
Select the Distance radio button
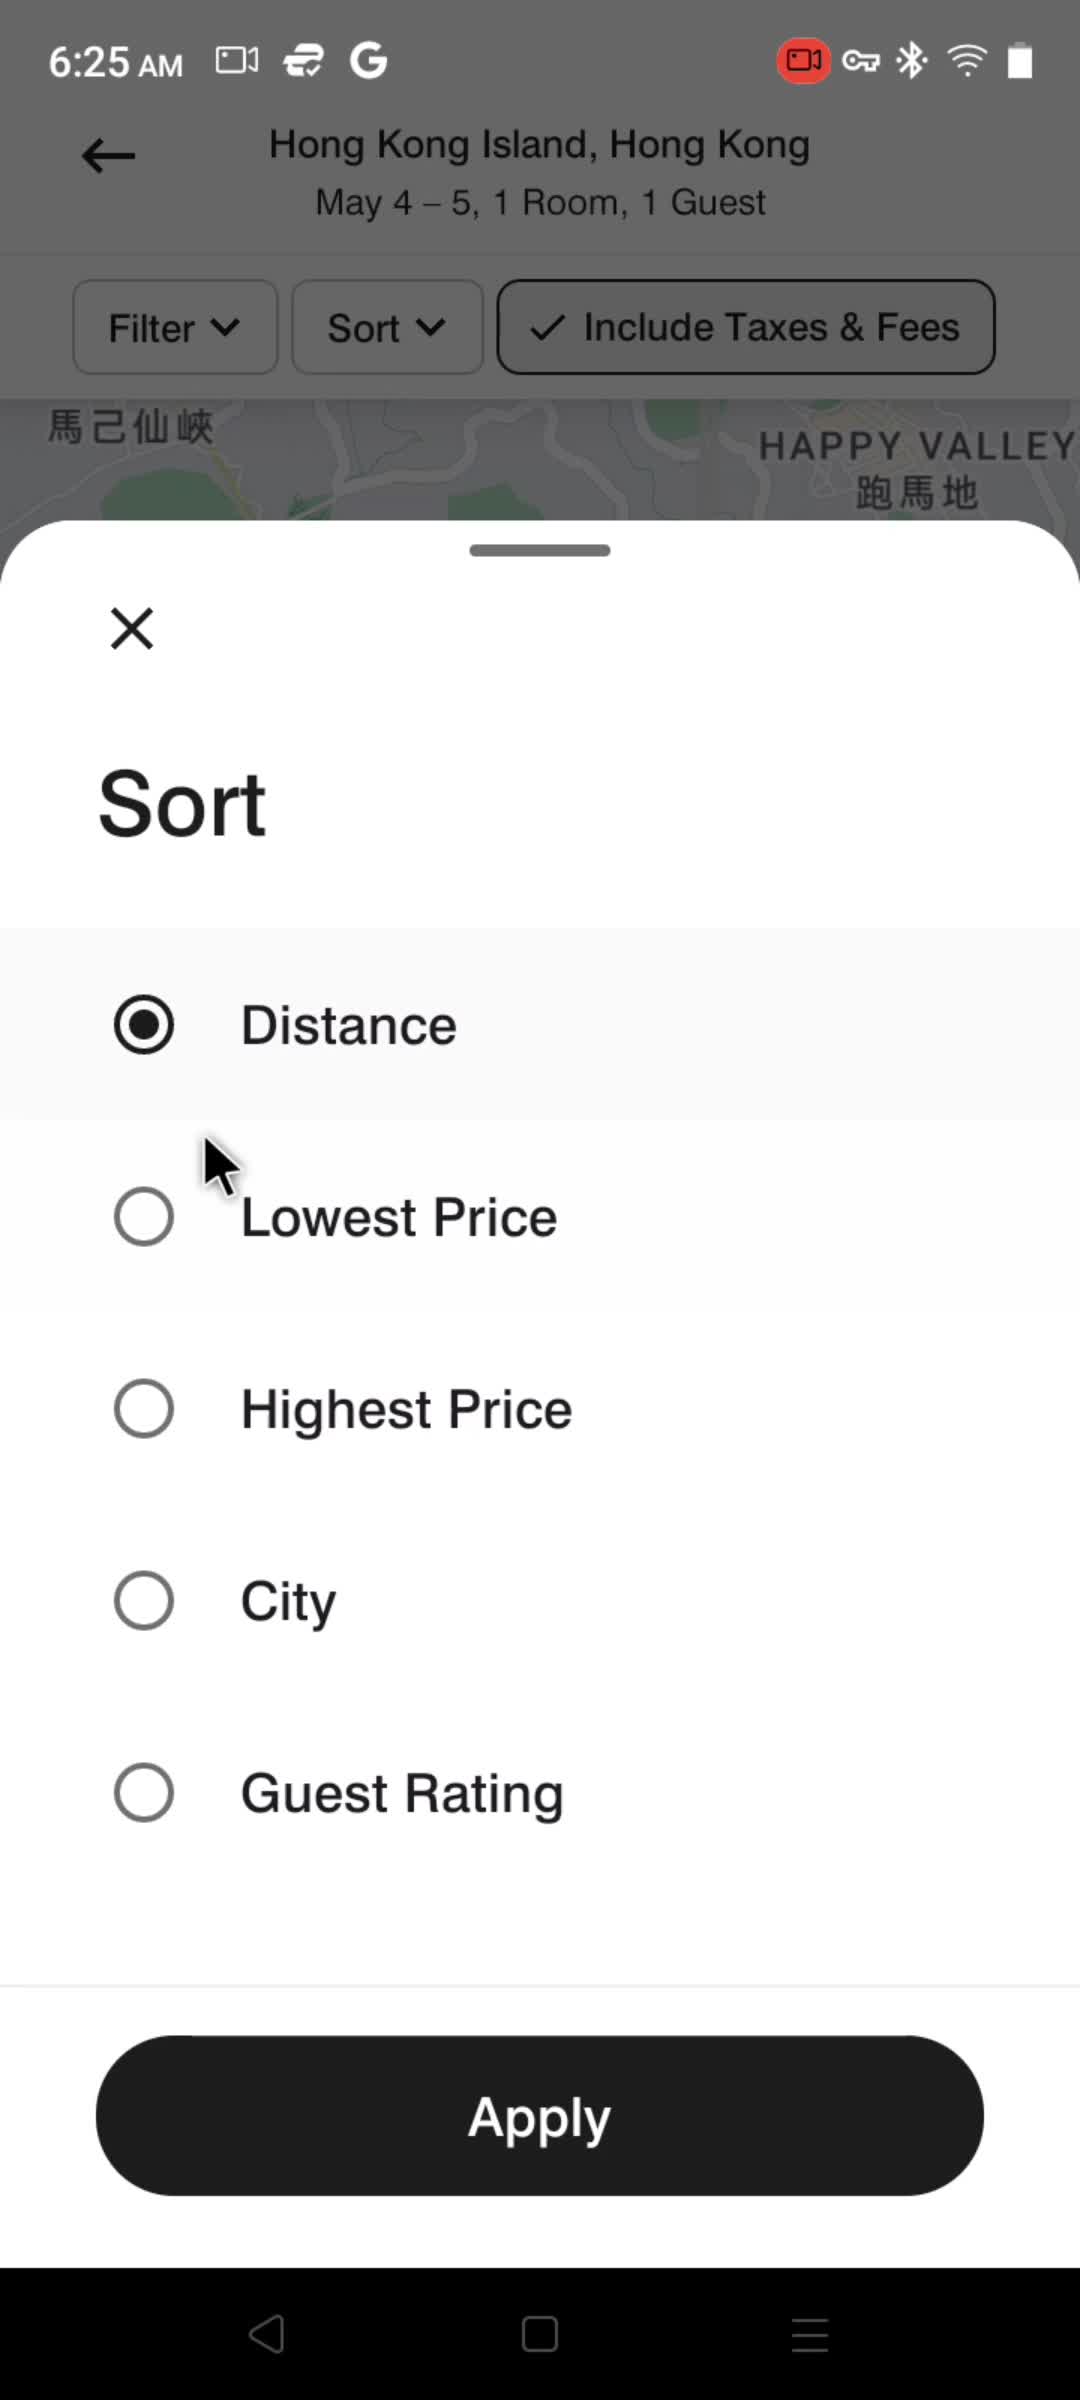(144, 1024)
